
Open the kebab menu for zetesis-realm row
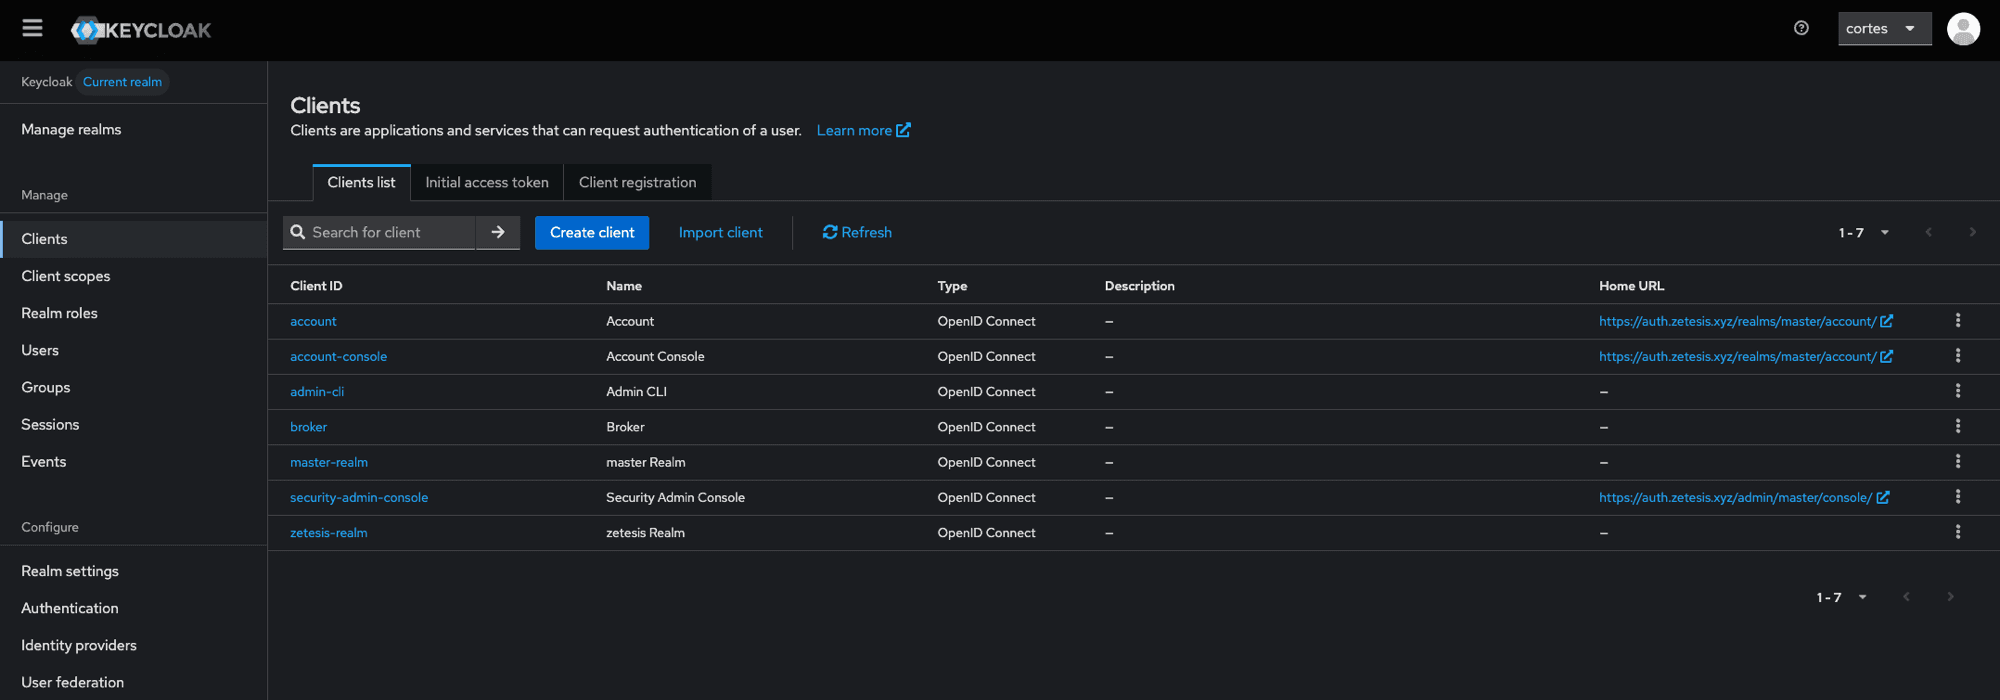tap(1957, 532)
